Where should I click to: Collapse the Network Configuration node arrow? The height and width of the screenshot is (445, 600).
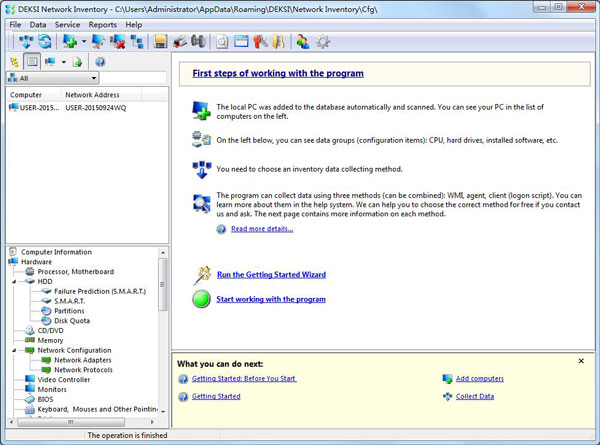coord(14,350)
